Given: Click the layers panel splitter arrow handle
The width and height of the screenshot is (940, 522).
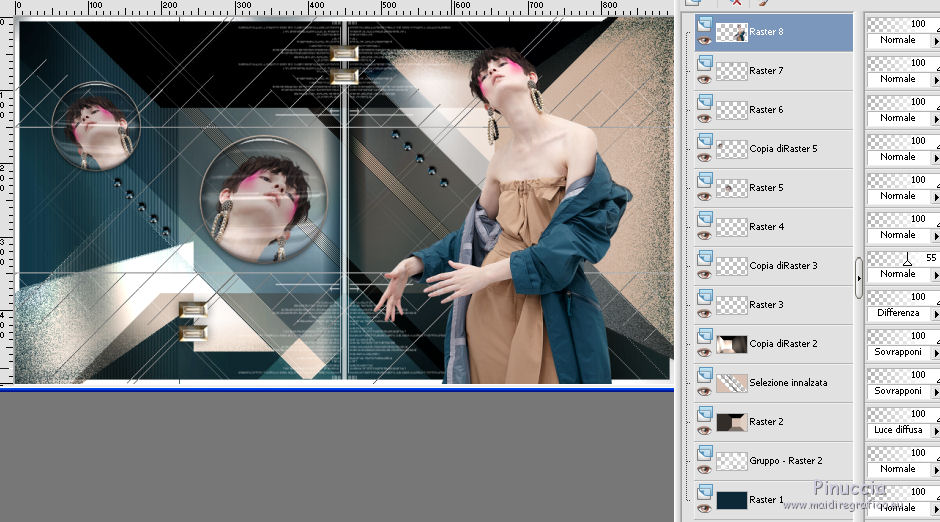Looking at the screenshot, I should coord(858,277).
